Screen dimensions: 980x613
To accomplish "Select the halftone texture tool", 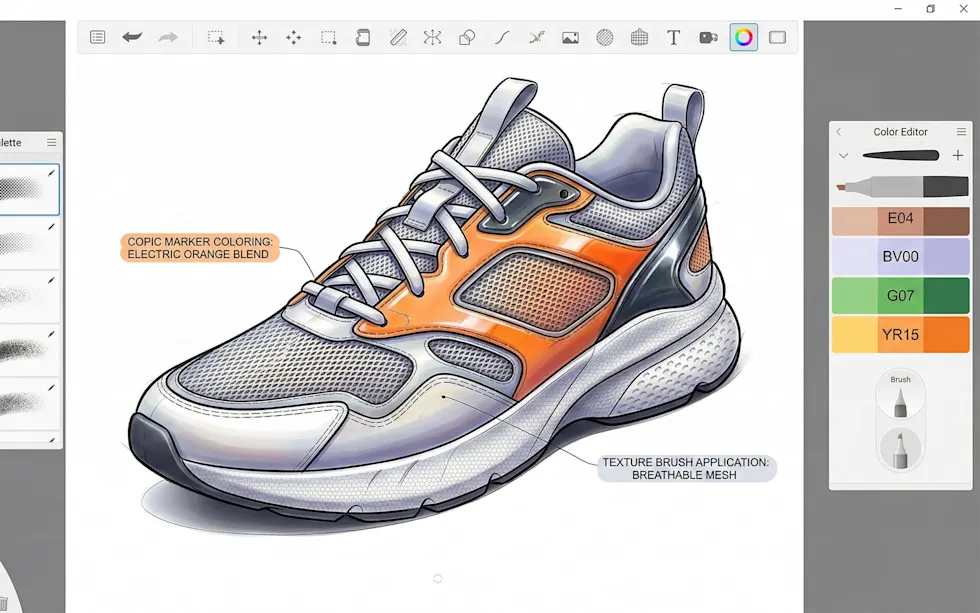I will coord(604,37).
